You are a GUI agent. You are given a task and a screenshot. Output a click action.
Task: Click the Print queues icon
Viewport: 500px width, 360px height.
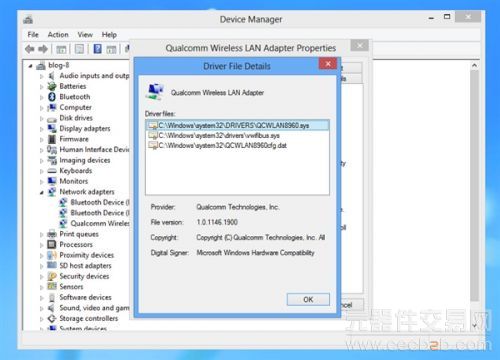pyautogui.click(x=52, y=234)
